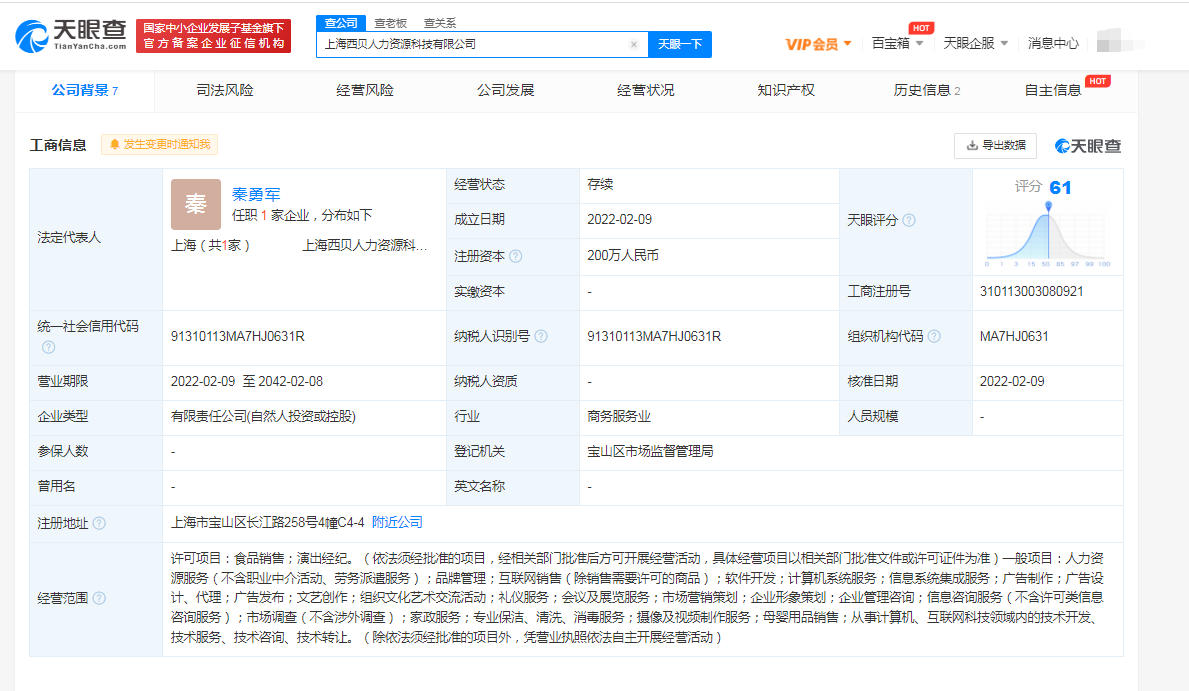The width and height of the screenshot is (1189, 691).
Task: Click the 200万人民币 registered capital value
Action: pyautogui.click(x=623, y=256)
